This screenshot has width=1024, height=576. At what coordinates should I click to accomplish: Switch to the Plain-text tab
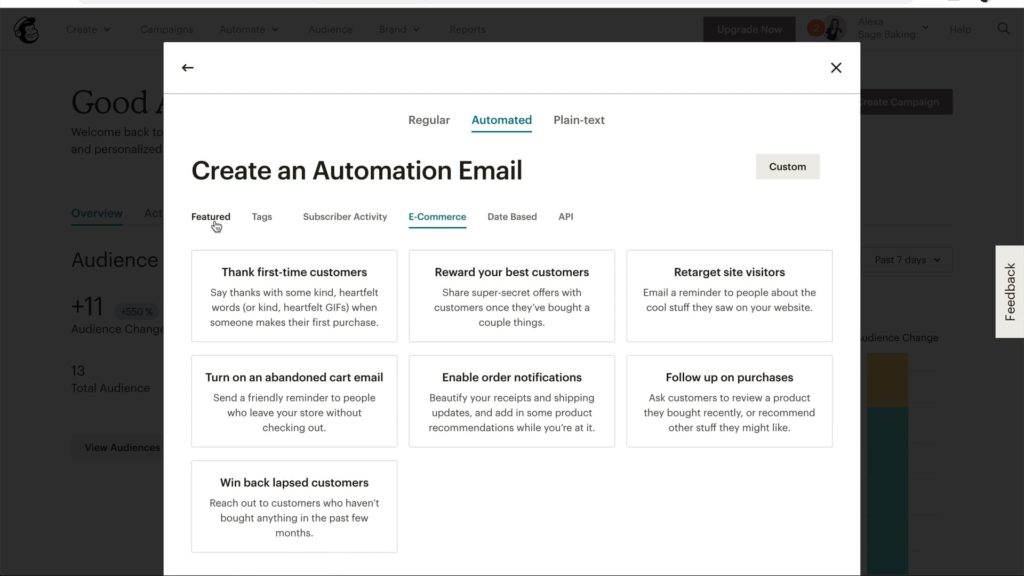579,120
